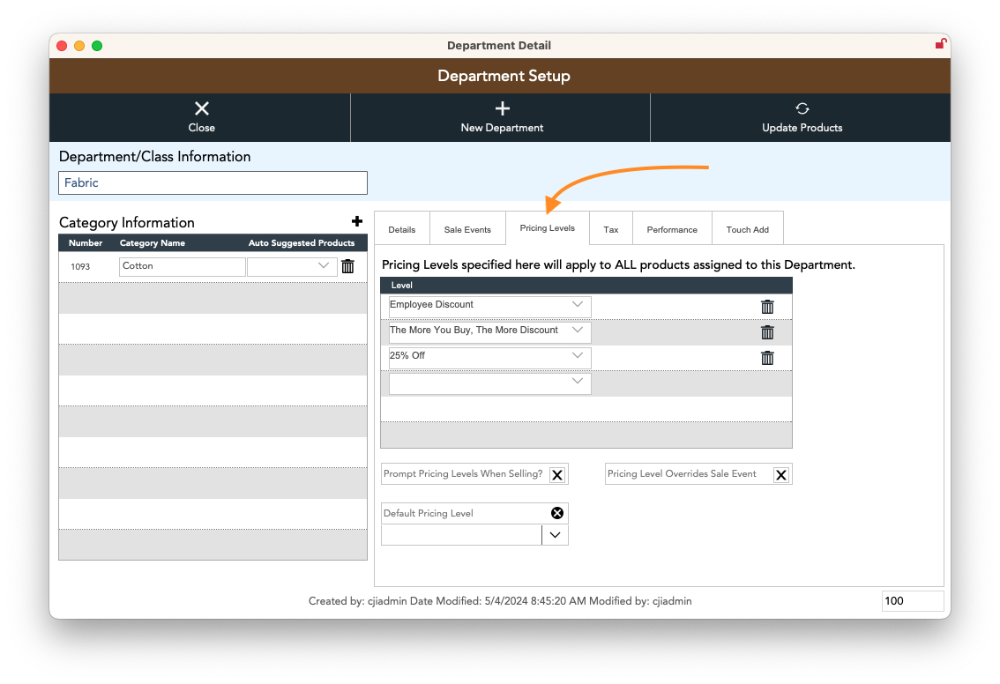1000x684 pixels.
Task: Select the Touch Add tab
Action: point(747,229)
